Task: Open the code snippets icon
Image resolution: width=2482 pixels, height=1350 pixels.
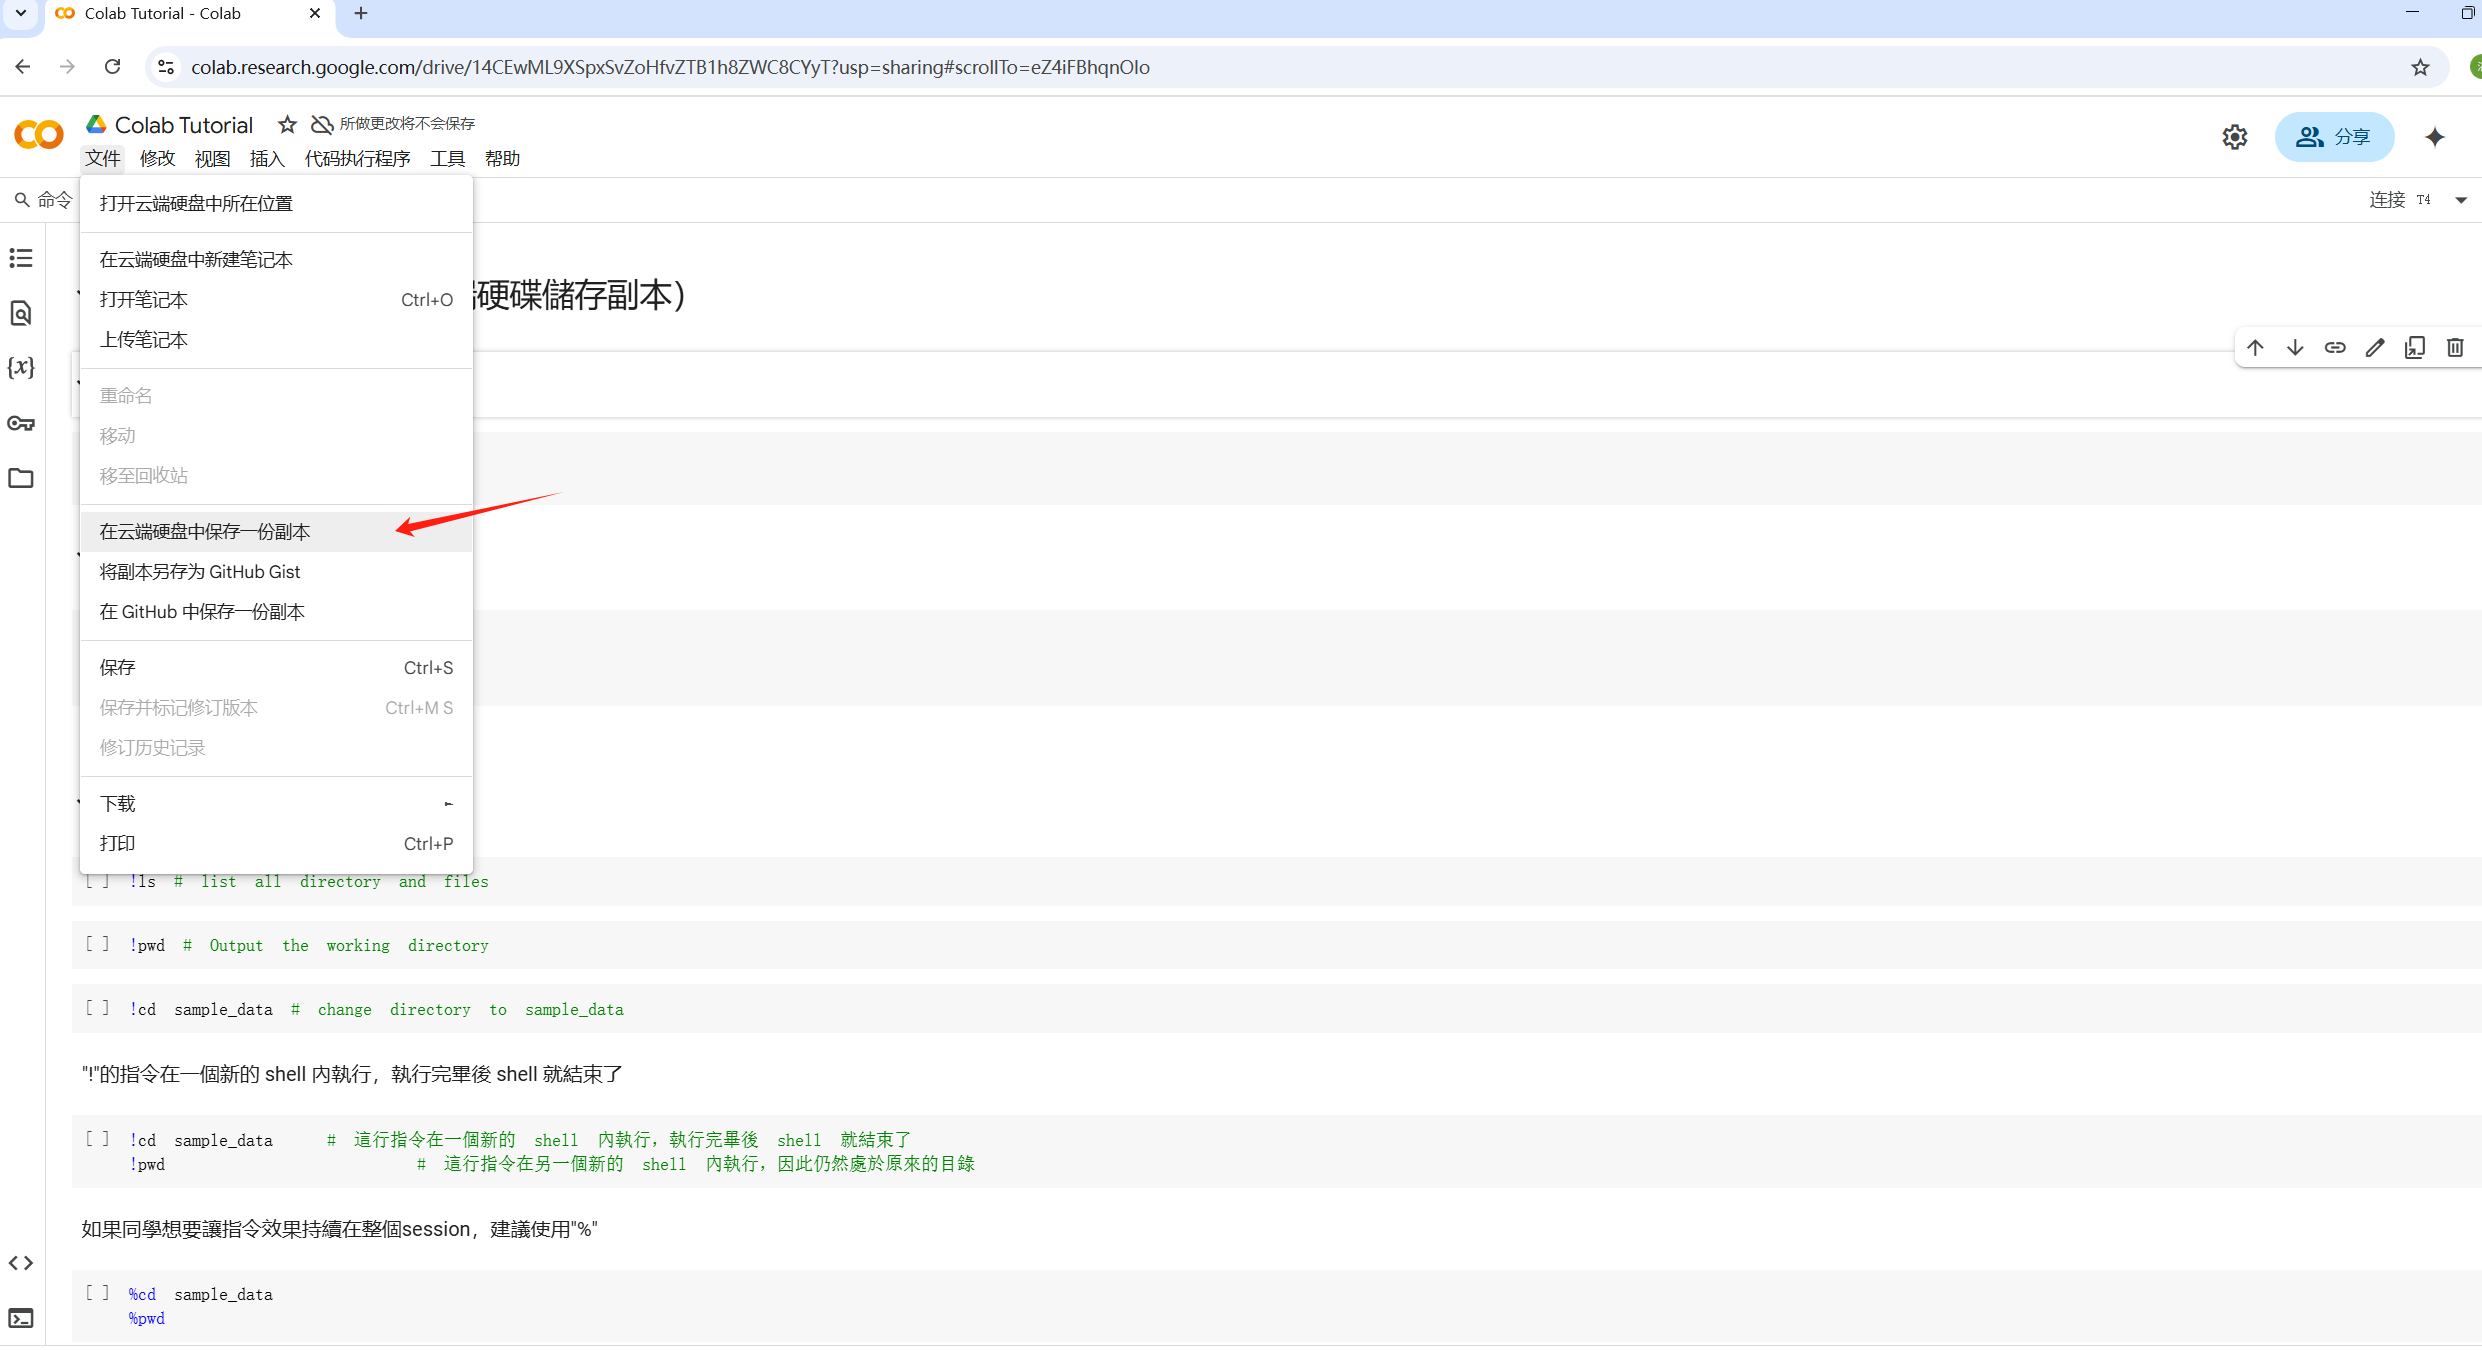Action: [21, 1263]
